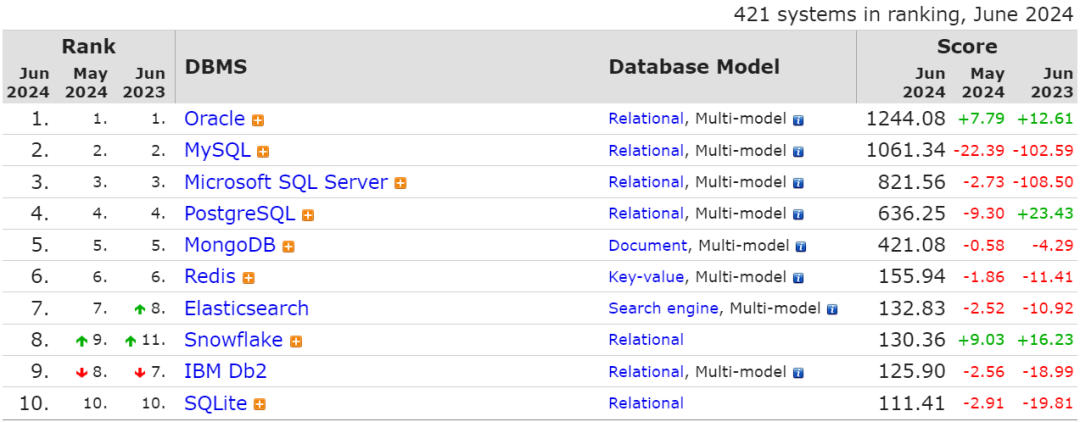This screenshot has height=422, width=1080.
Task: Click the orange plus icon after PostgreSQL
Action: [x=308, y=215]
